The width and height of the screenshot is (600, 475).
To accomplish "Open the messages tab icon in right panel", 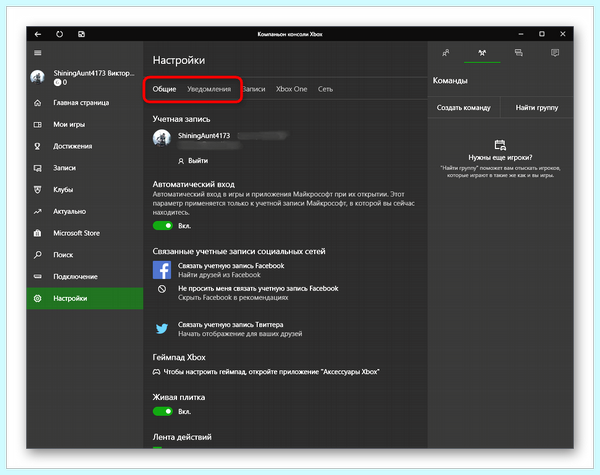I will point(518,53).
